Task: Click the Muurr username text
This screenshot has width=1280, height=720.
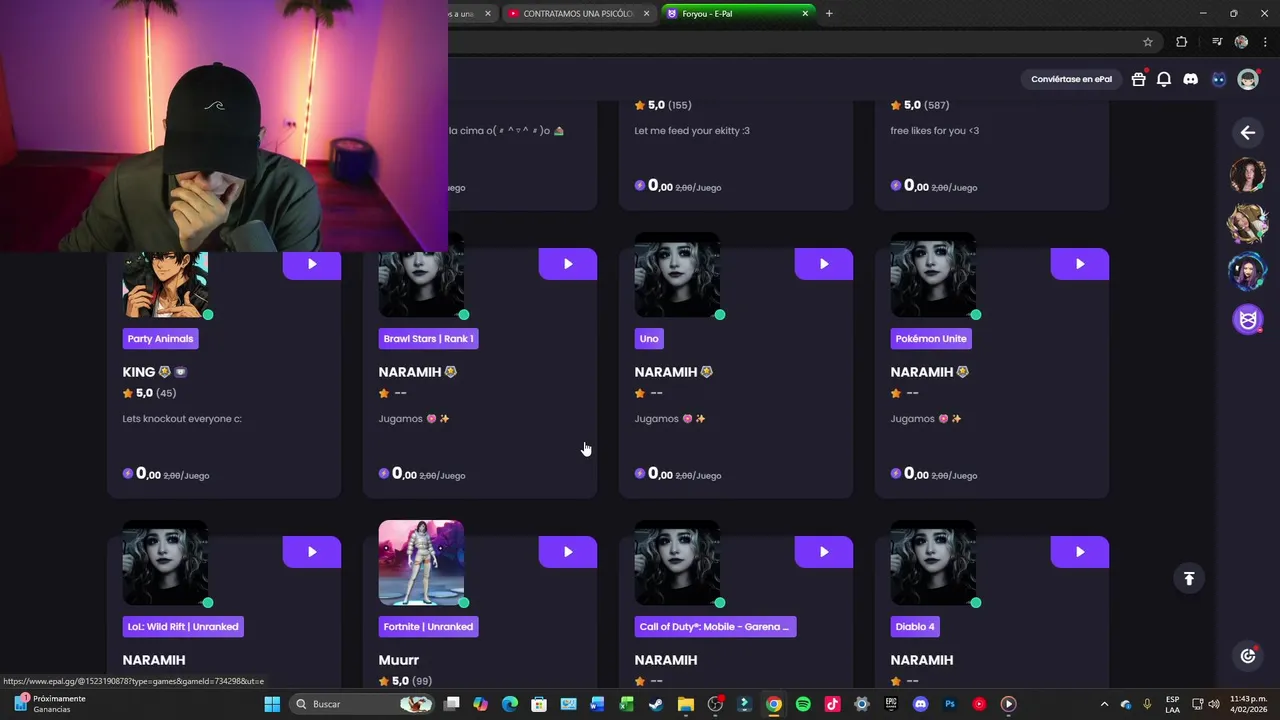Action: (398, 660)
